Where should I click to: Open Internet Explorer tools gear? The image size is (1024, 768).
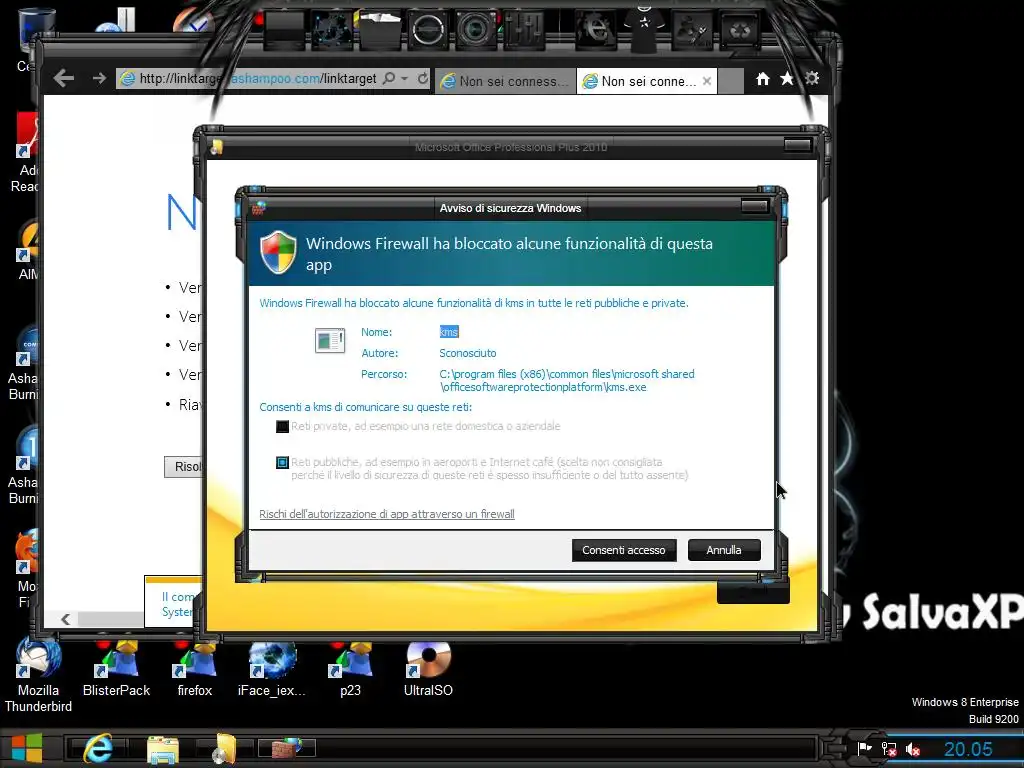click(812, 78)
